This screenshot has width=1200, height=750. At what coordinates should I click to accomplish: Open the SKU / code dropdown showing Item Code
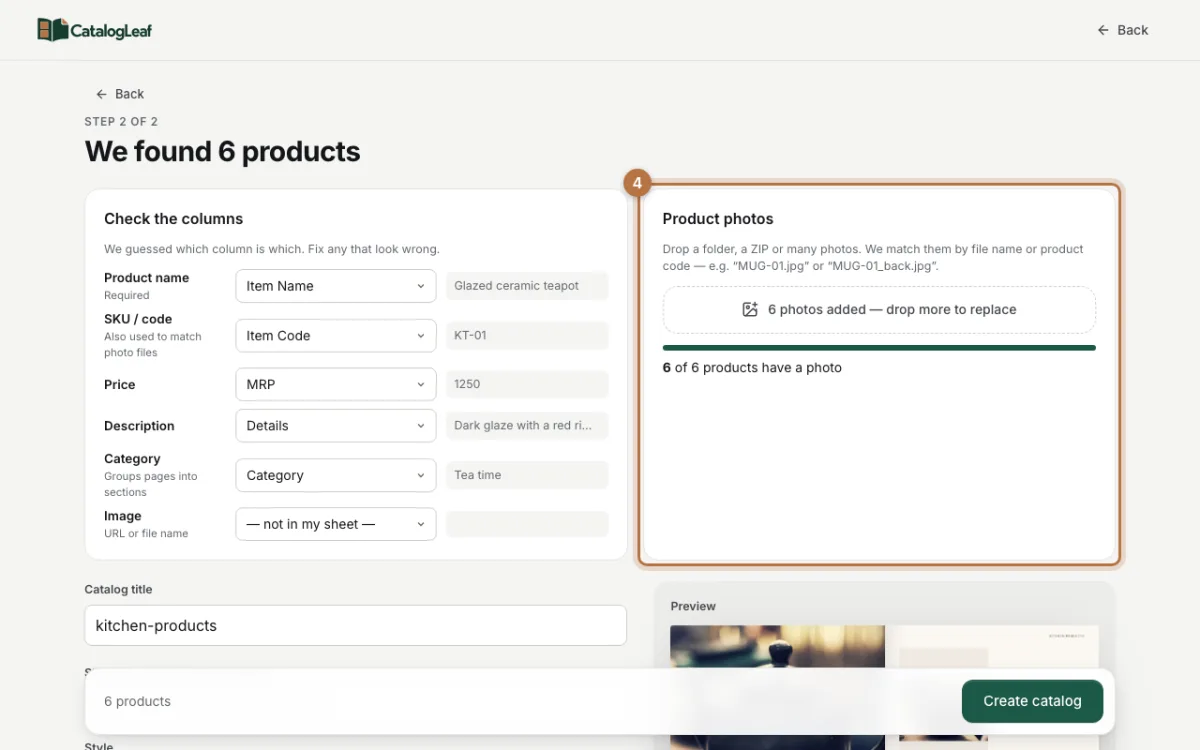[336, 336]
